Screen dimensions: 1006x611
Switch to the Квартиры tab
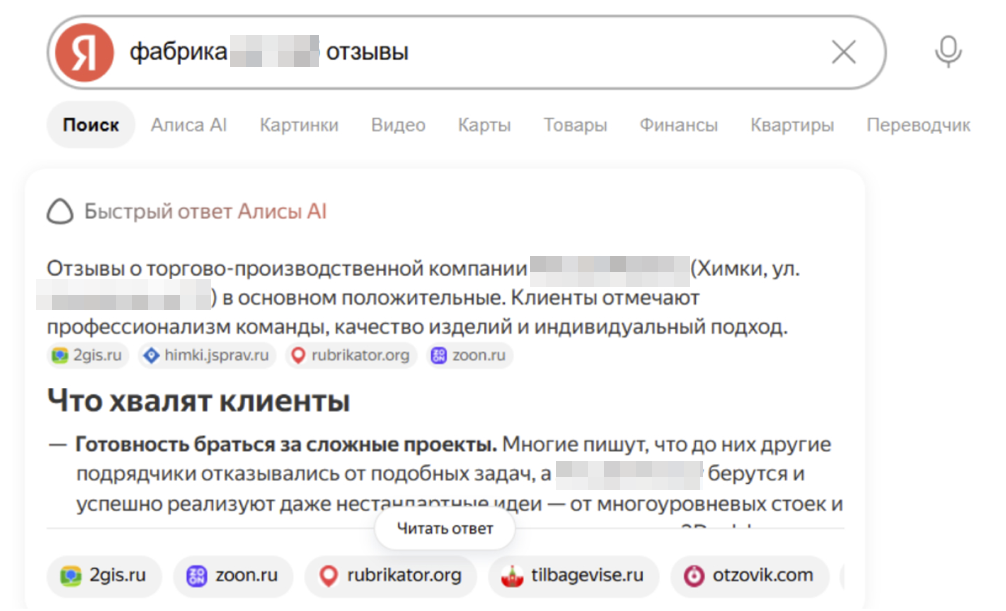pyautogui.click(x=792, y=125)
